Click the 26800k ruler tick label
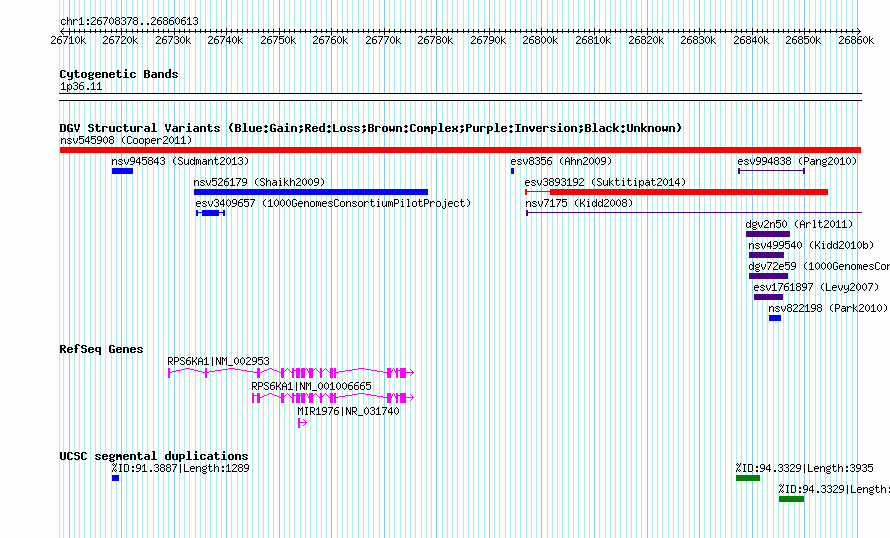Image resolution: width=890 pixels, height=538 pixels. click(540, 40)
